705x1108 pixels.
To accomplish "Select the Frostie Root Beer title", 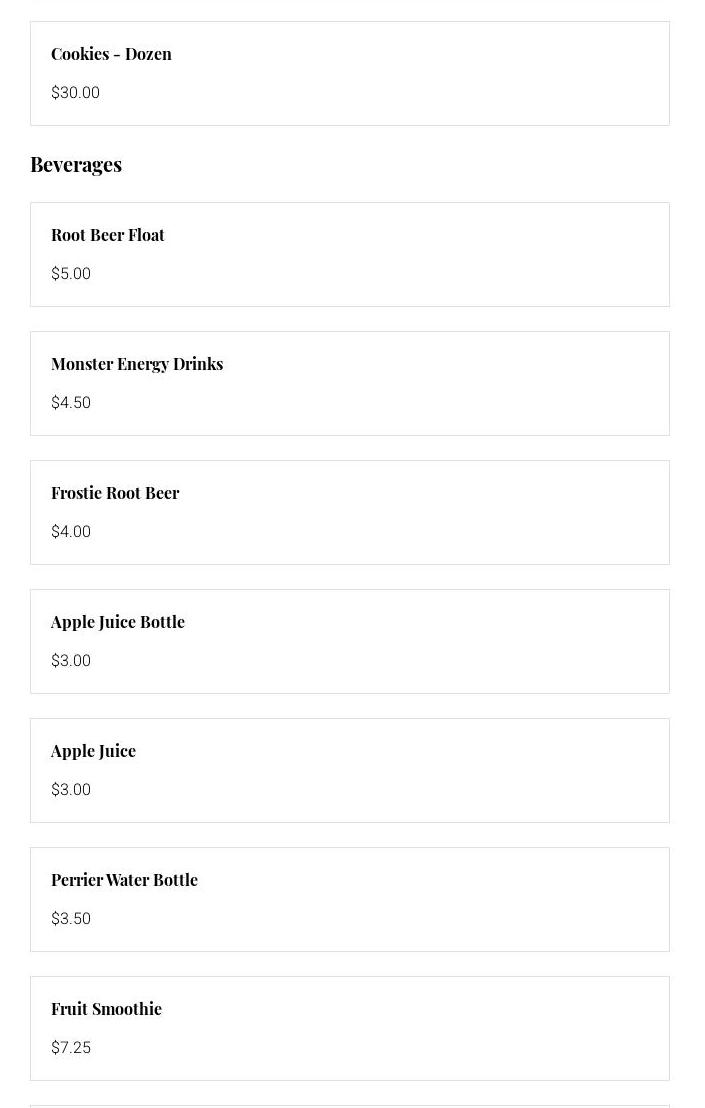I will pyautogui.click(x=115, y=493).
